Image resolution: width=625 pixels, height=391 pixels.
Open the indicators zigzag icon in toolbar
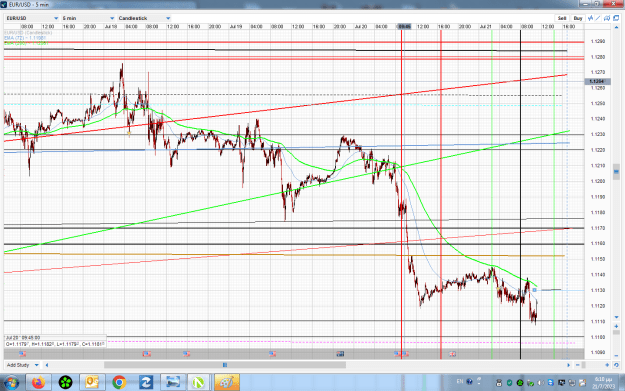click(590, 18)
